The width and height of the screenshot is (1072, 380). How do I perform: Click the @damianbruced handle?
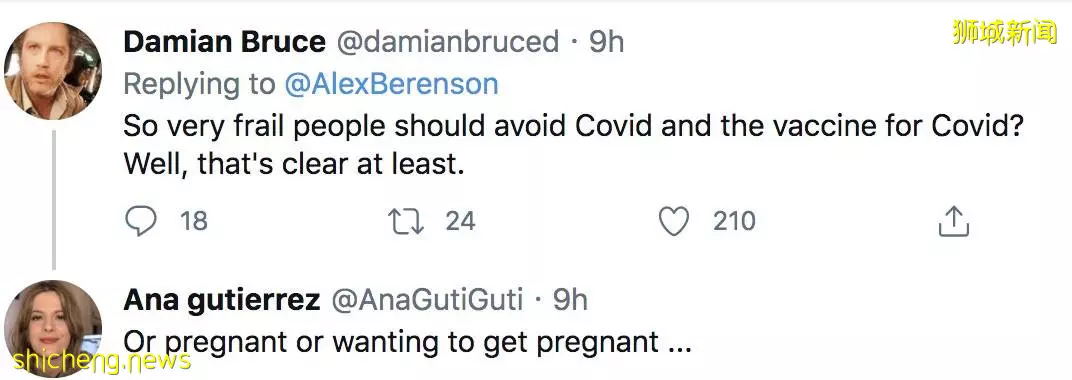coord(448,42)
